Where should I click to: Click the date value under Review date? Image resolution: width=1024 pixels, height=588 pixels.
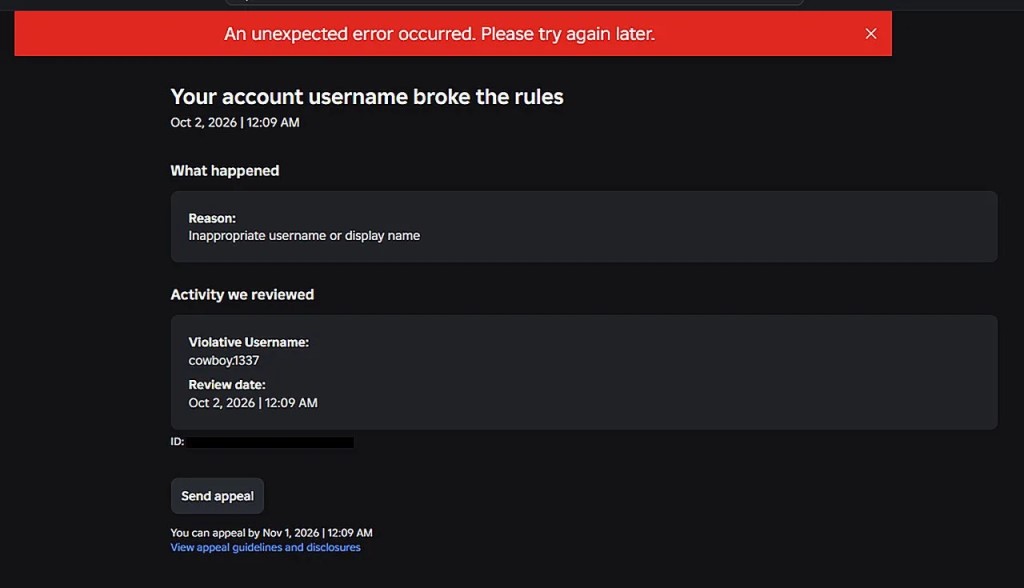click(x=253, y=403)
